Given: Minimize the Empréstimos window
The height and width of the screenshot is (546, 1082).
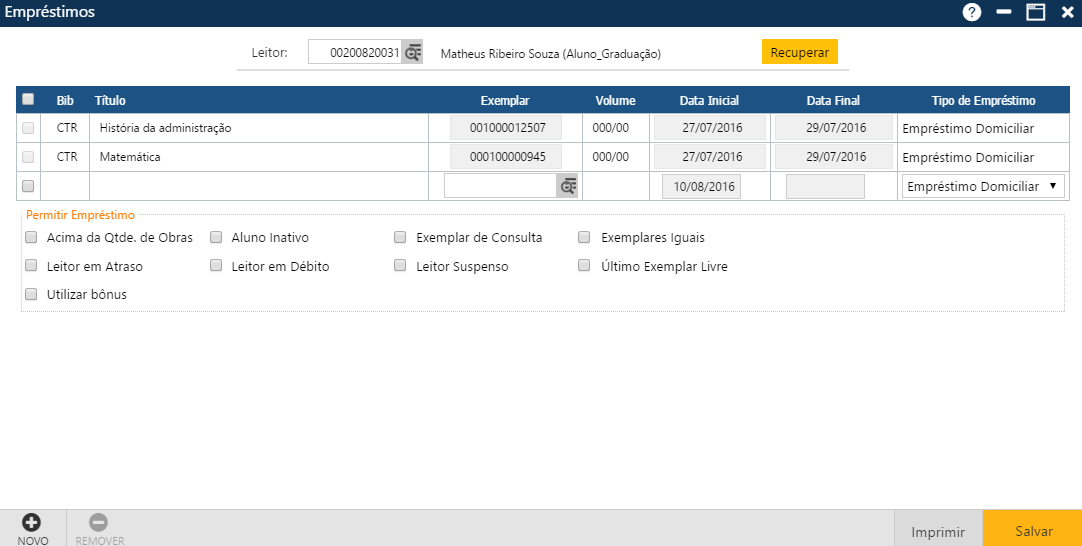Looking at the screenshot, I should (1004, 12).
